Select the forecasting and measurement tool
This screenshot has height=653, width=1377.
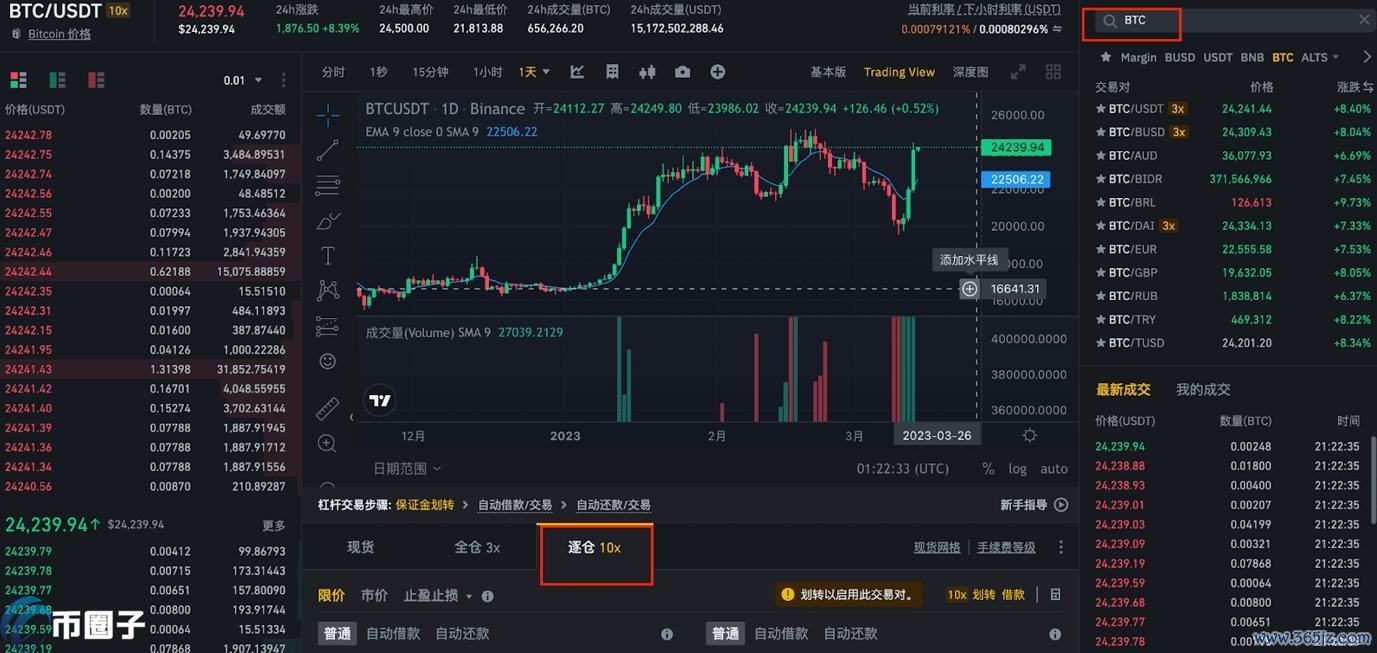pos(327,326)
